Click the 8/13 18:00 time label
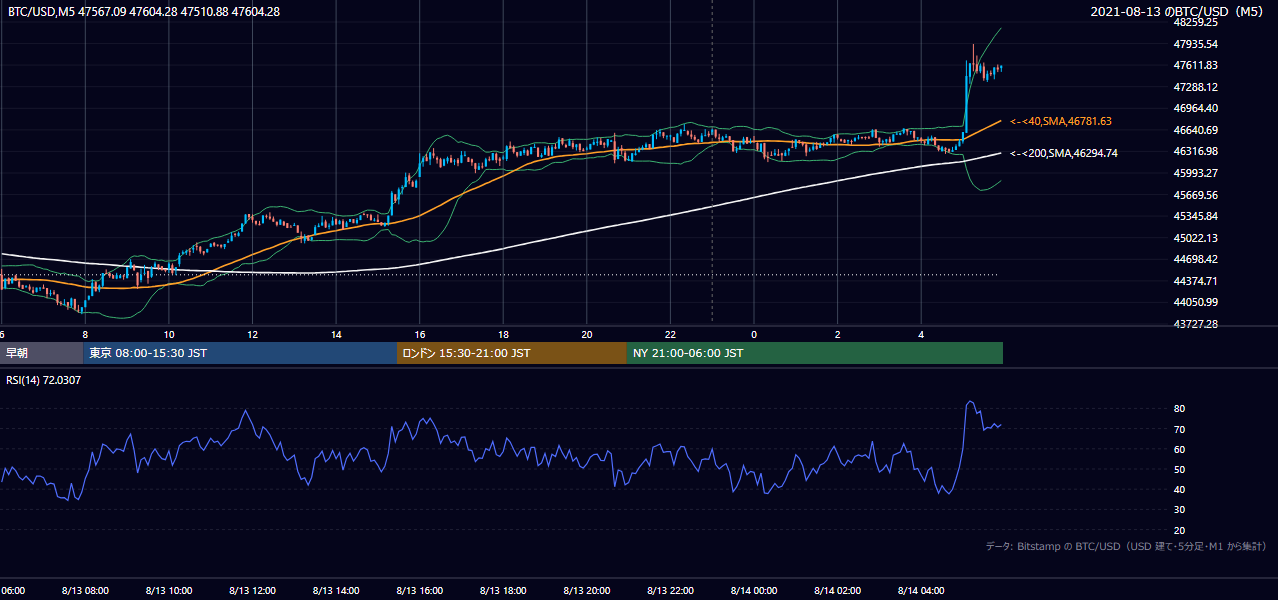The width and height of the screenshot is (1278, 600). point(503,591)
